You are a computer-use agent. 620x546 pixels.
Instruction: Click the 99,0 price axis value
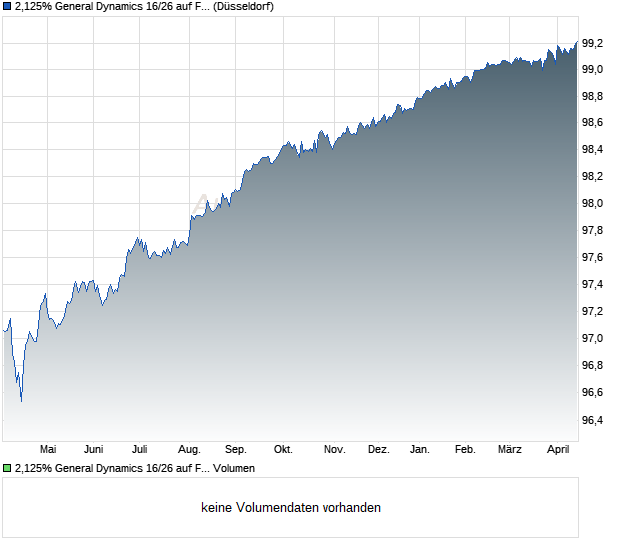(593, 70)
